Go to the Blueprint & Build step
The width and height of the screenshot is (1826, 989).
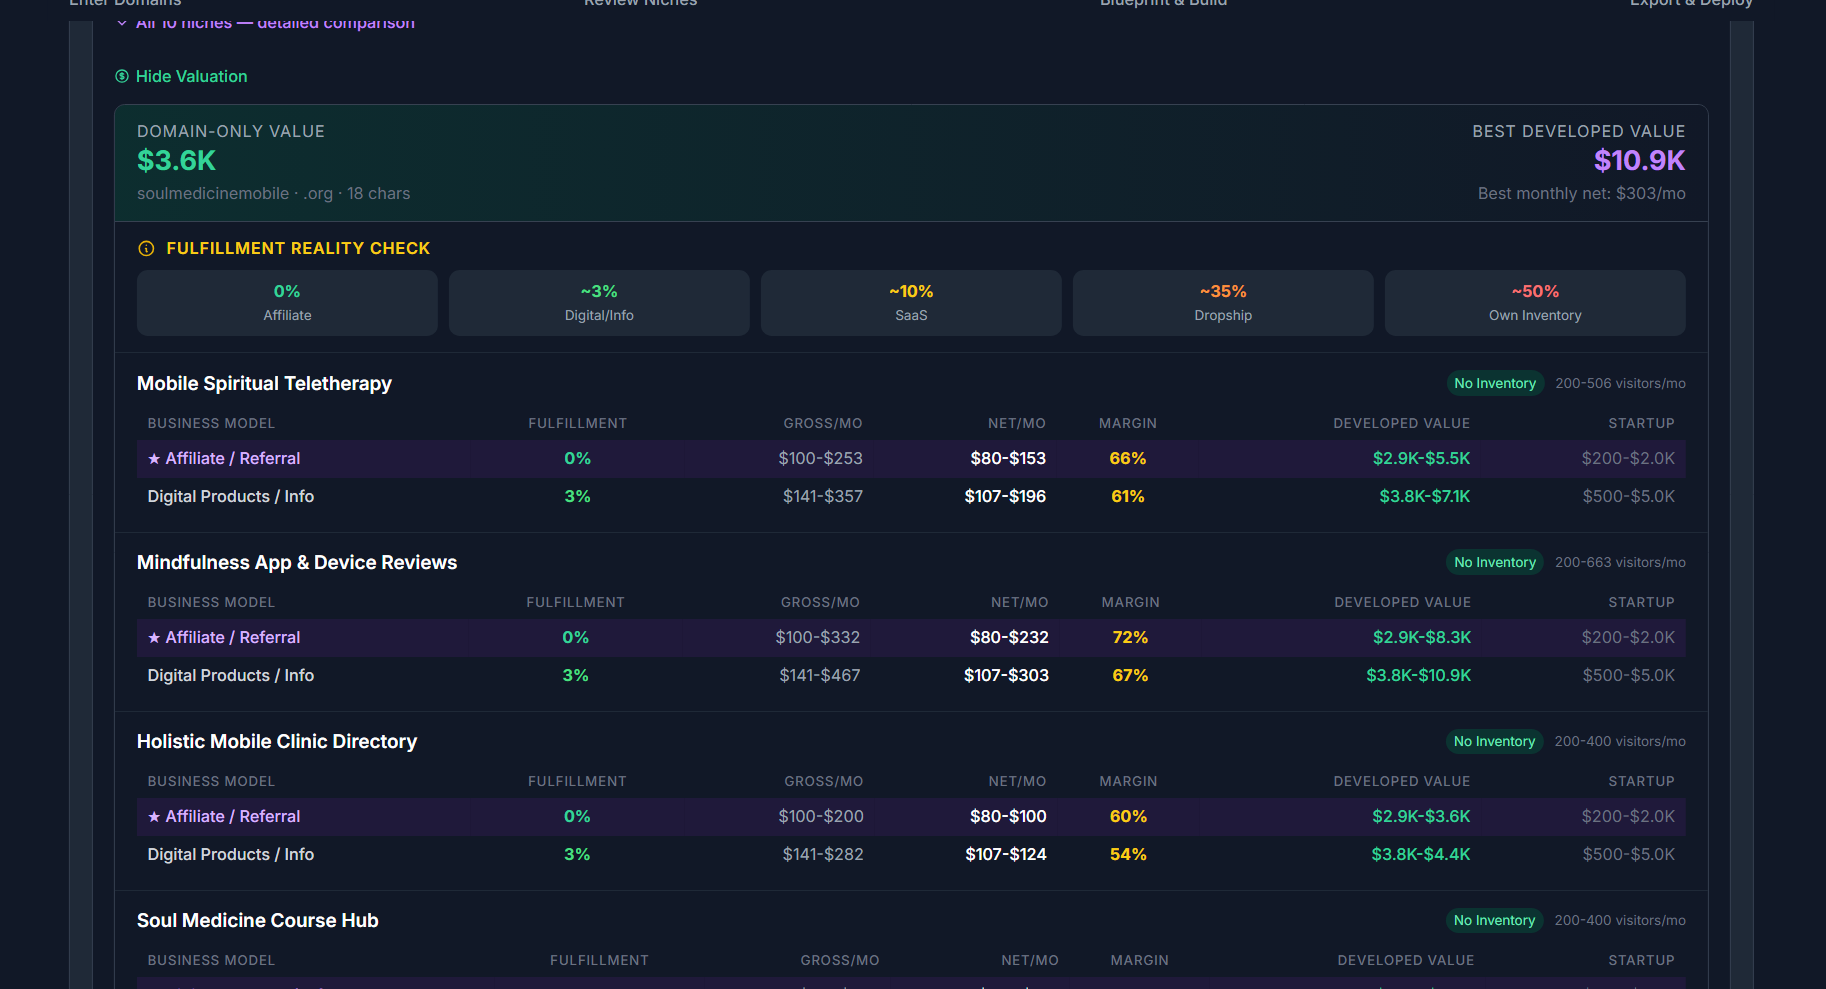point(1163,4)
